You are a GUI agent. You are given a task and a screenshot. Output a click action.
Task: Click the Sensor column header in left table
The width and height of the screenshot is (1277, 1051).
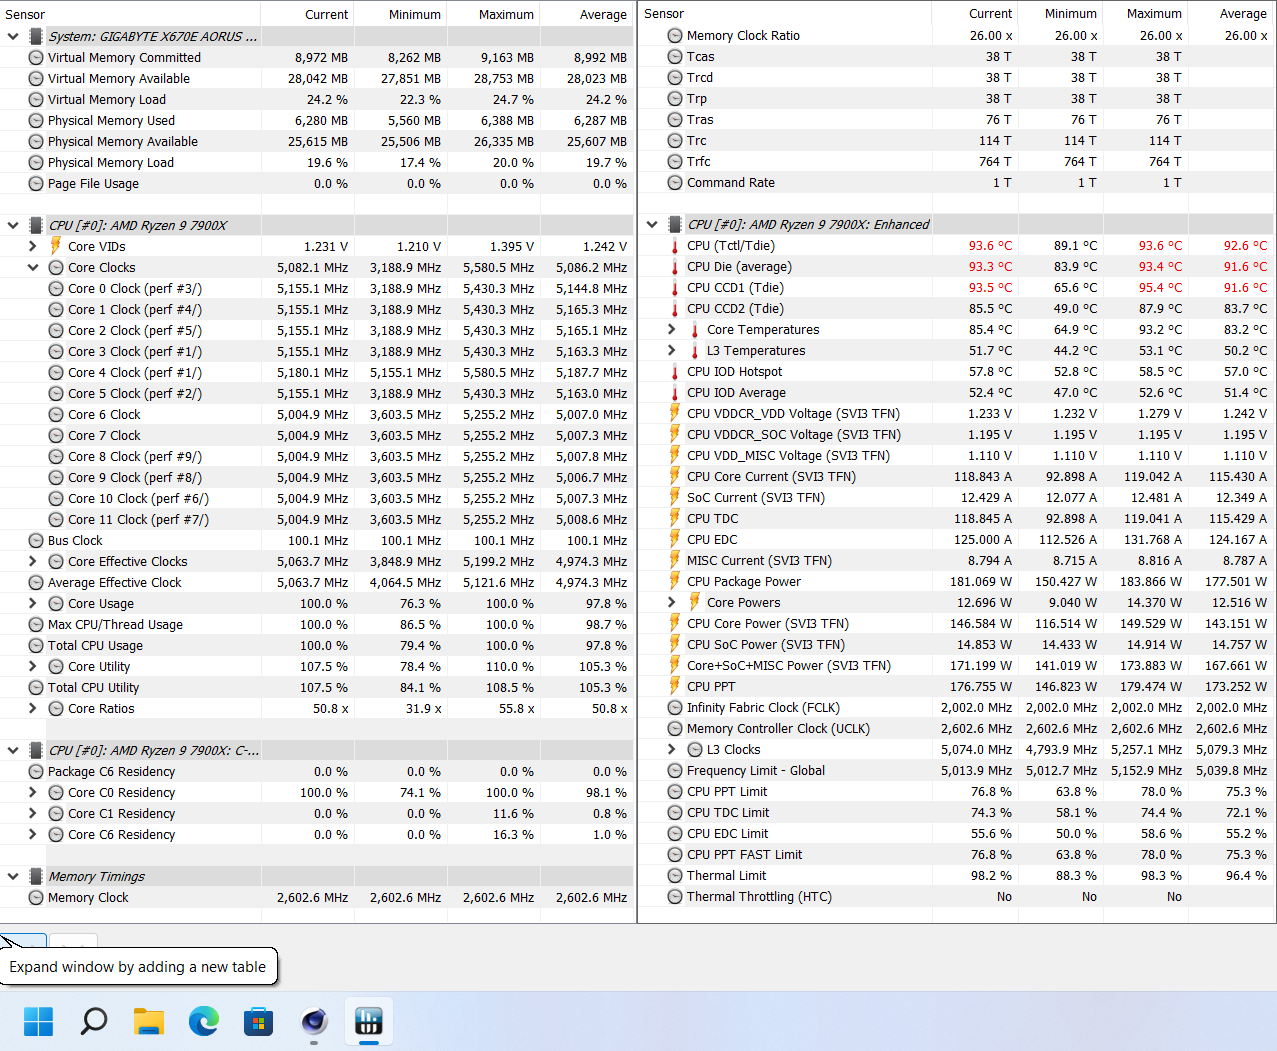coord(130,14)
